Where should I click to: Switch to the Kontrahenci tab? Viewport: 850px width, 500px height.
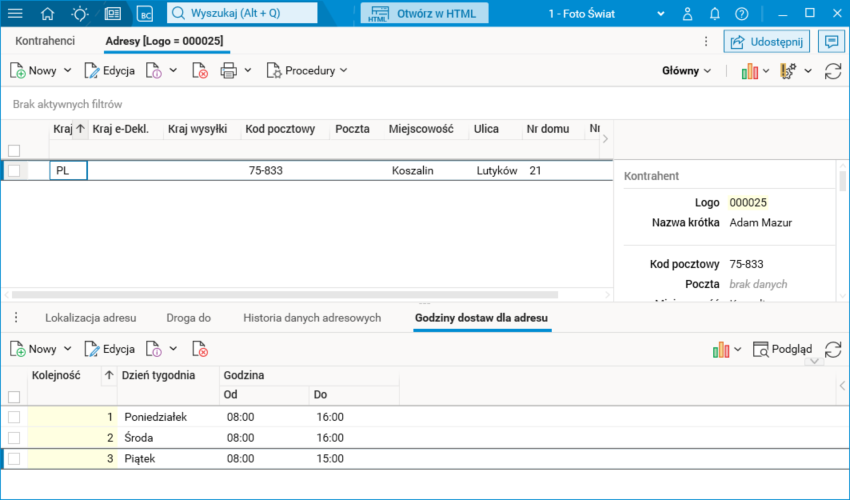(45, 41)
